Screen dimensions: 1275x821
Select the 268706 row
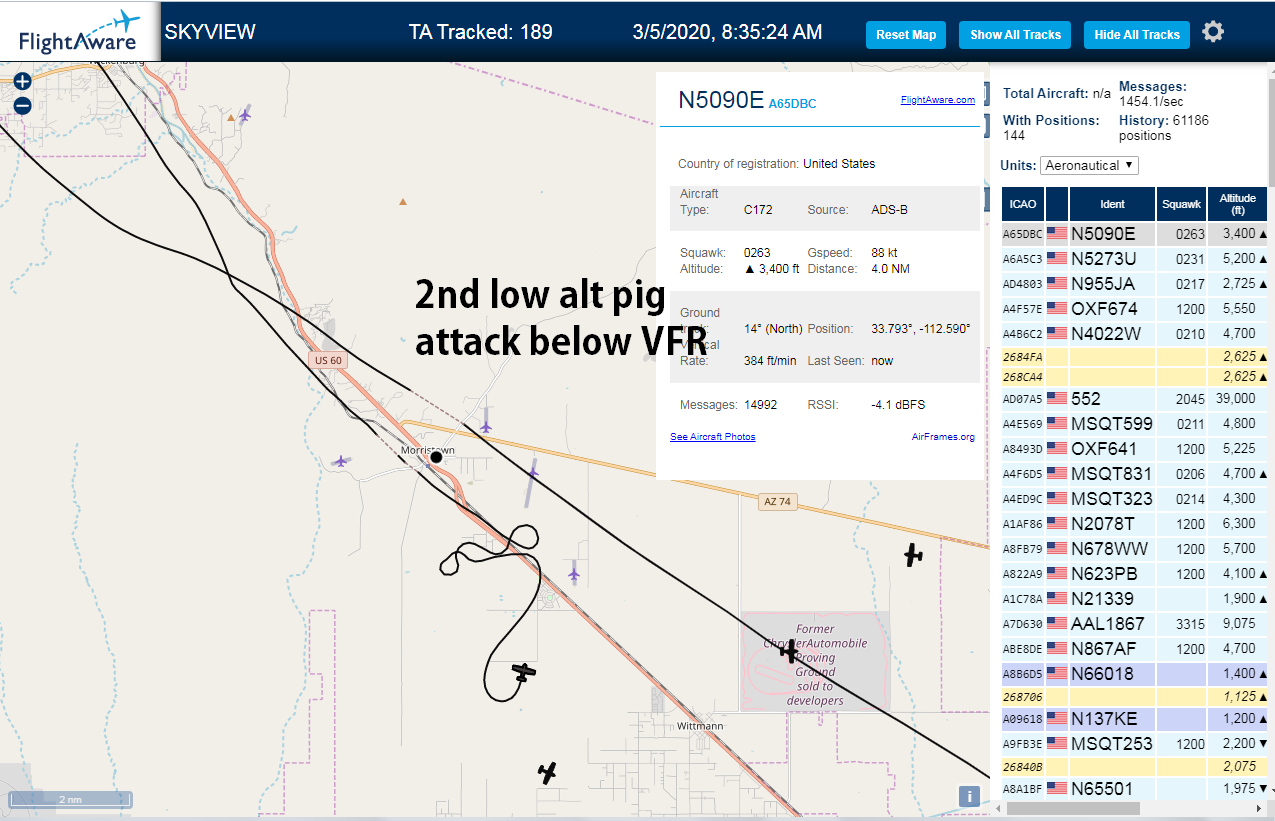(x=1134, y=697)
